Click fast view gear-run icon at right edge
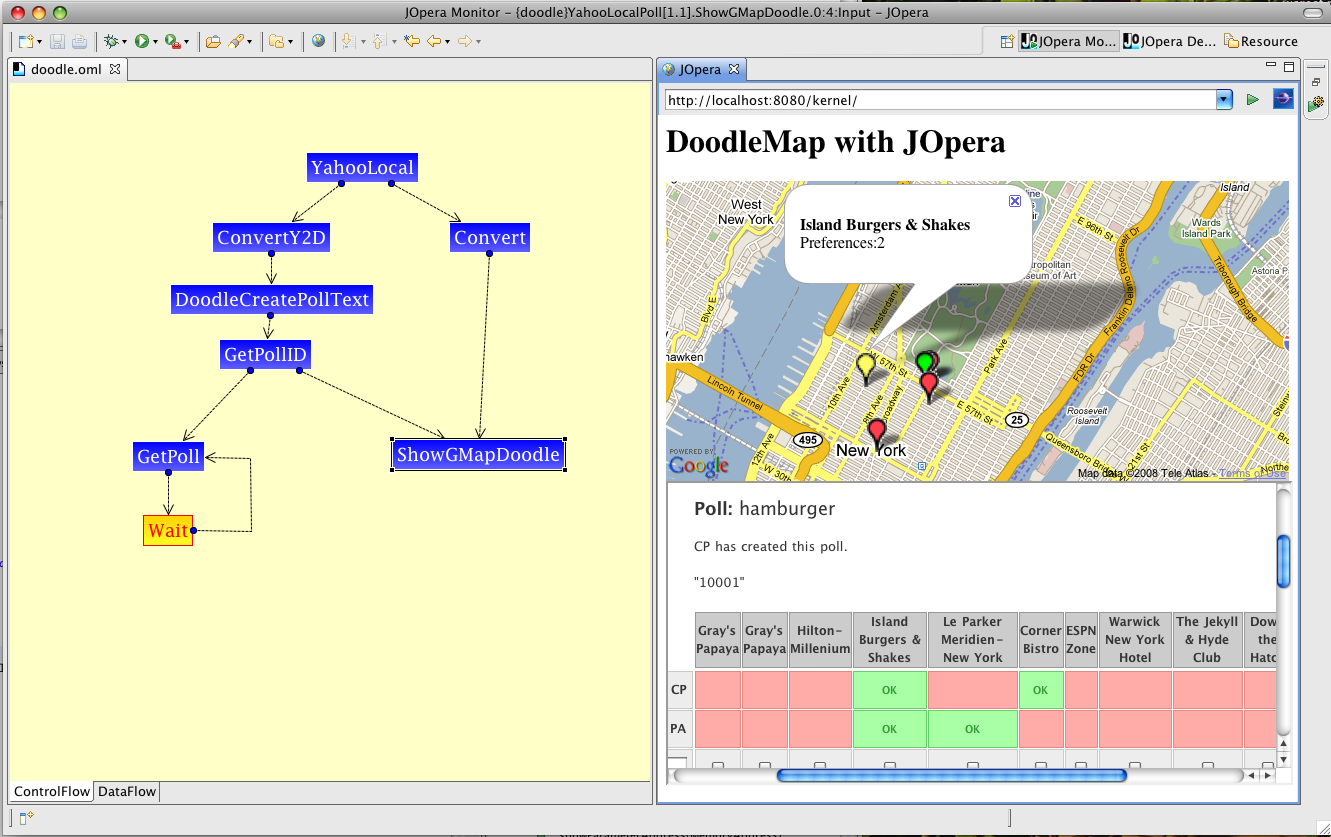This screenshot has width=1331, height=837. pos(1318,102)
